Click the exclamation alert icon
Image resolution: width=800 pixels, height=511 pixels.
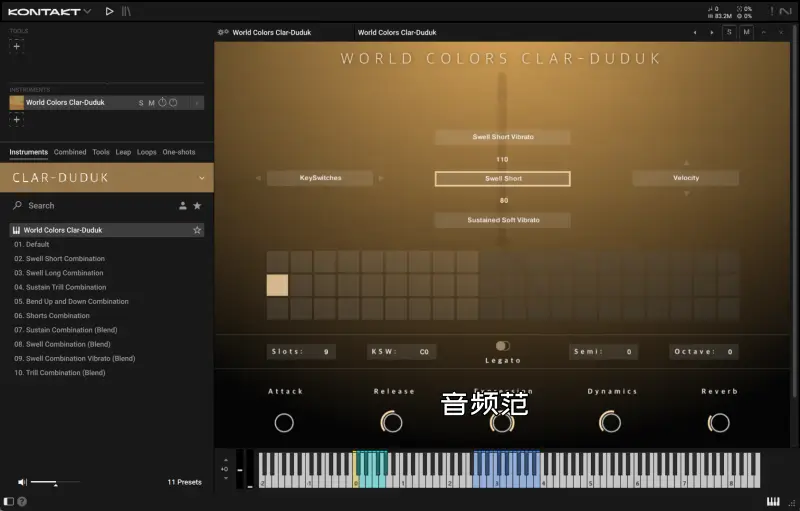[x=772, y=11]
